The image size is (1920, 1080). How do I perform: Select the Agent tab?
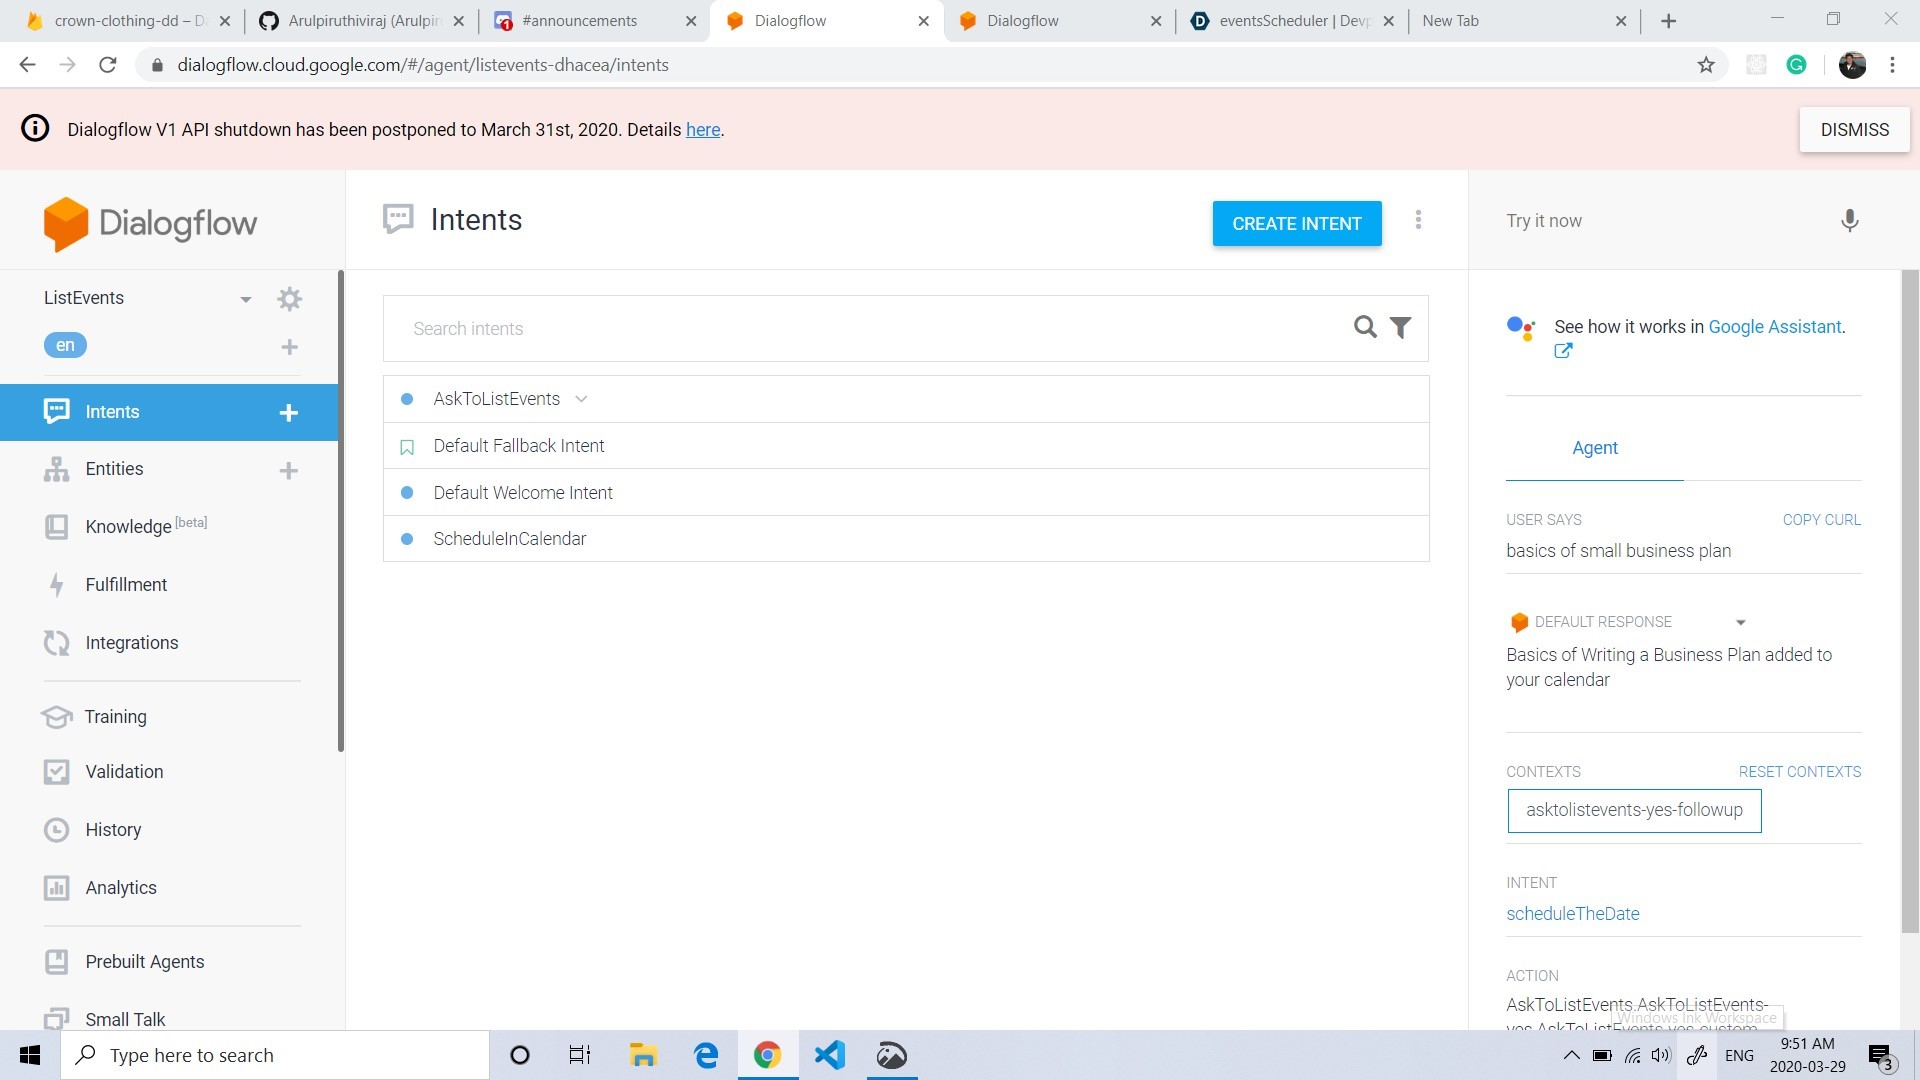coord(1594,448)
